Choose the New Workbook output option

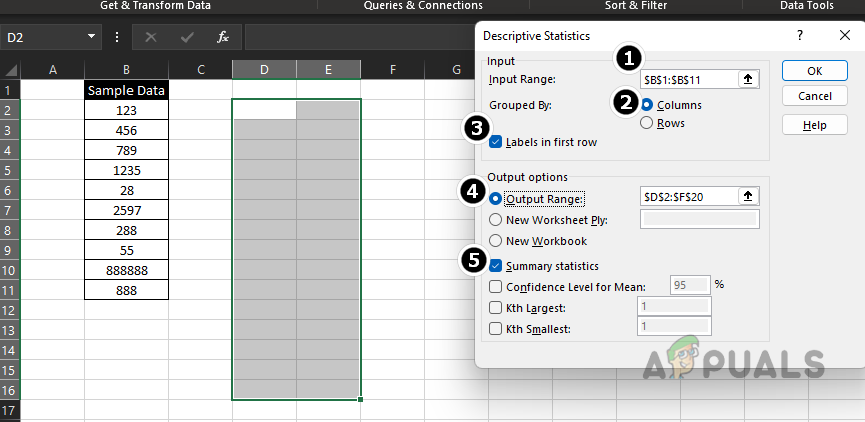[x=497, y=241]
